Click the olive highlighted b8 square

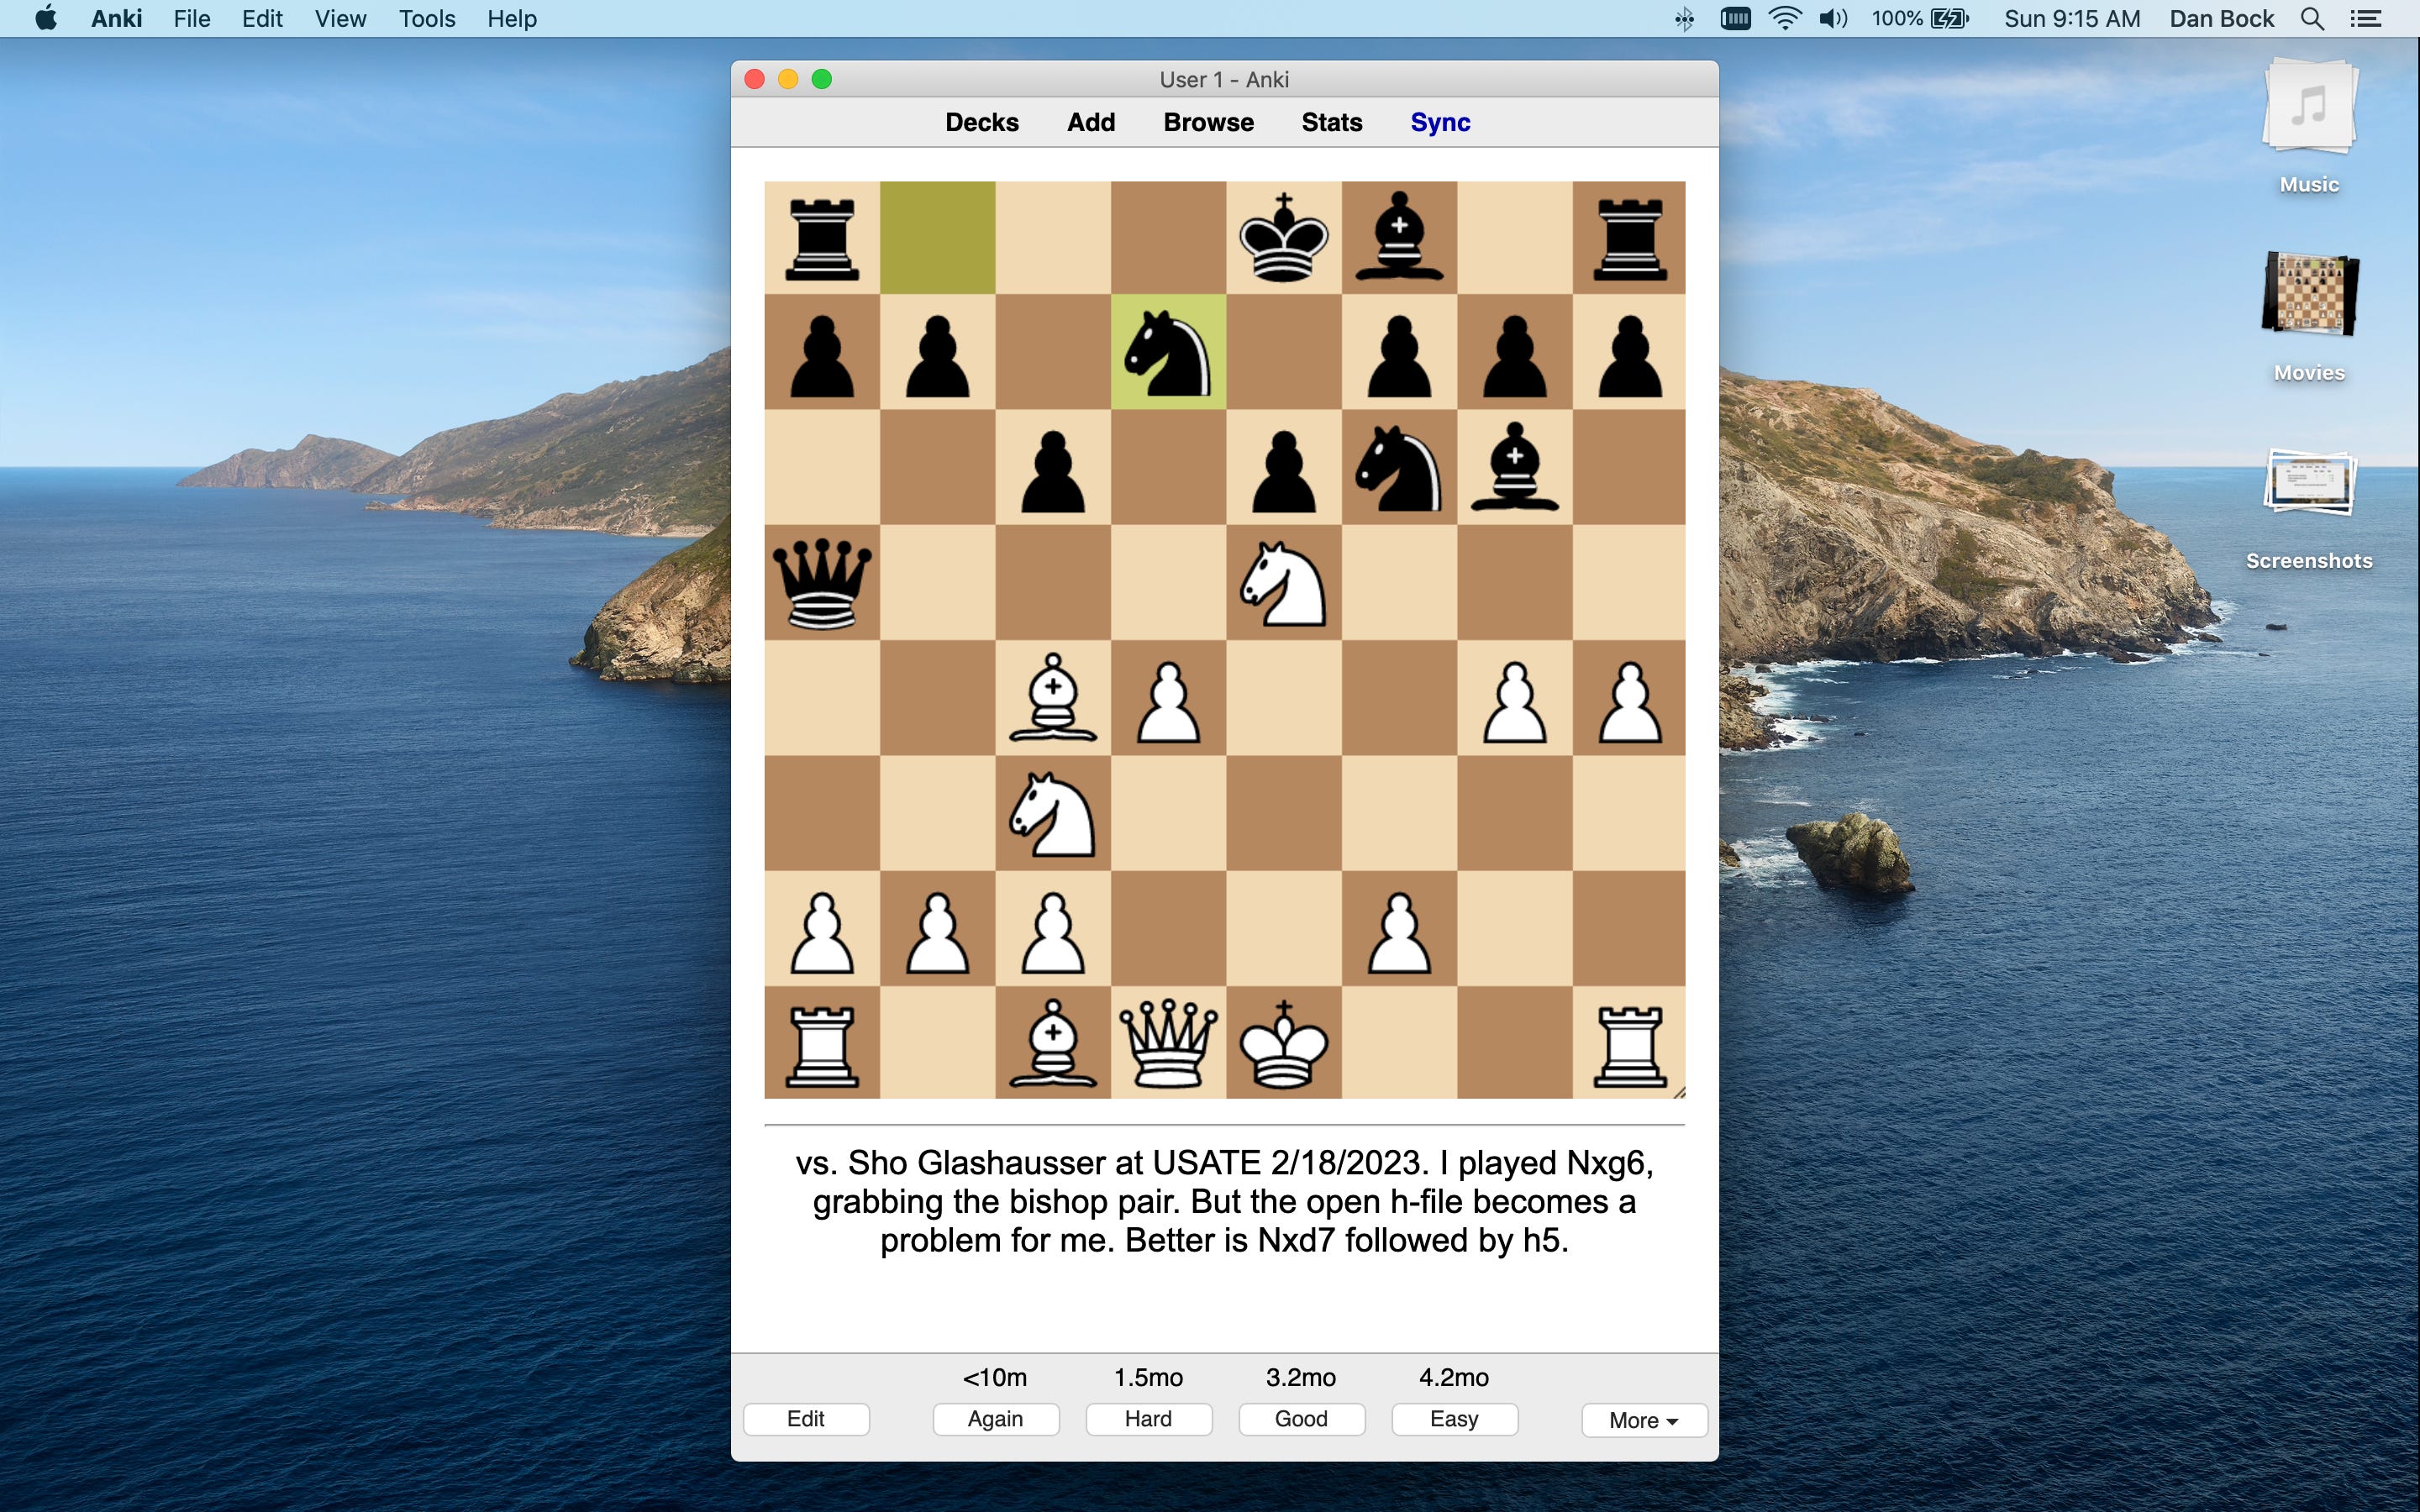(x=937, y=238)
